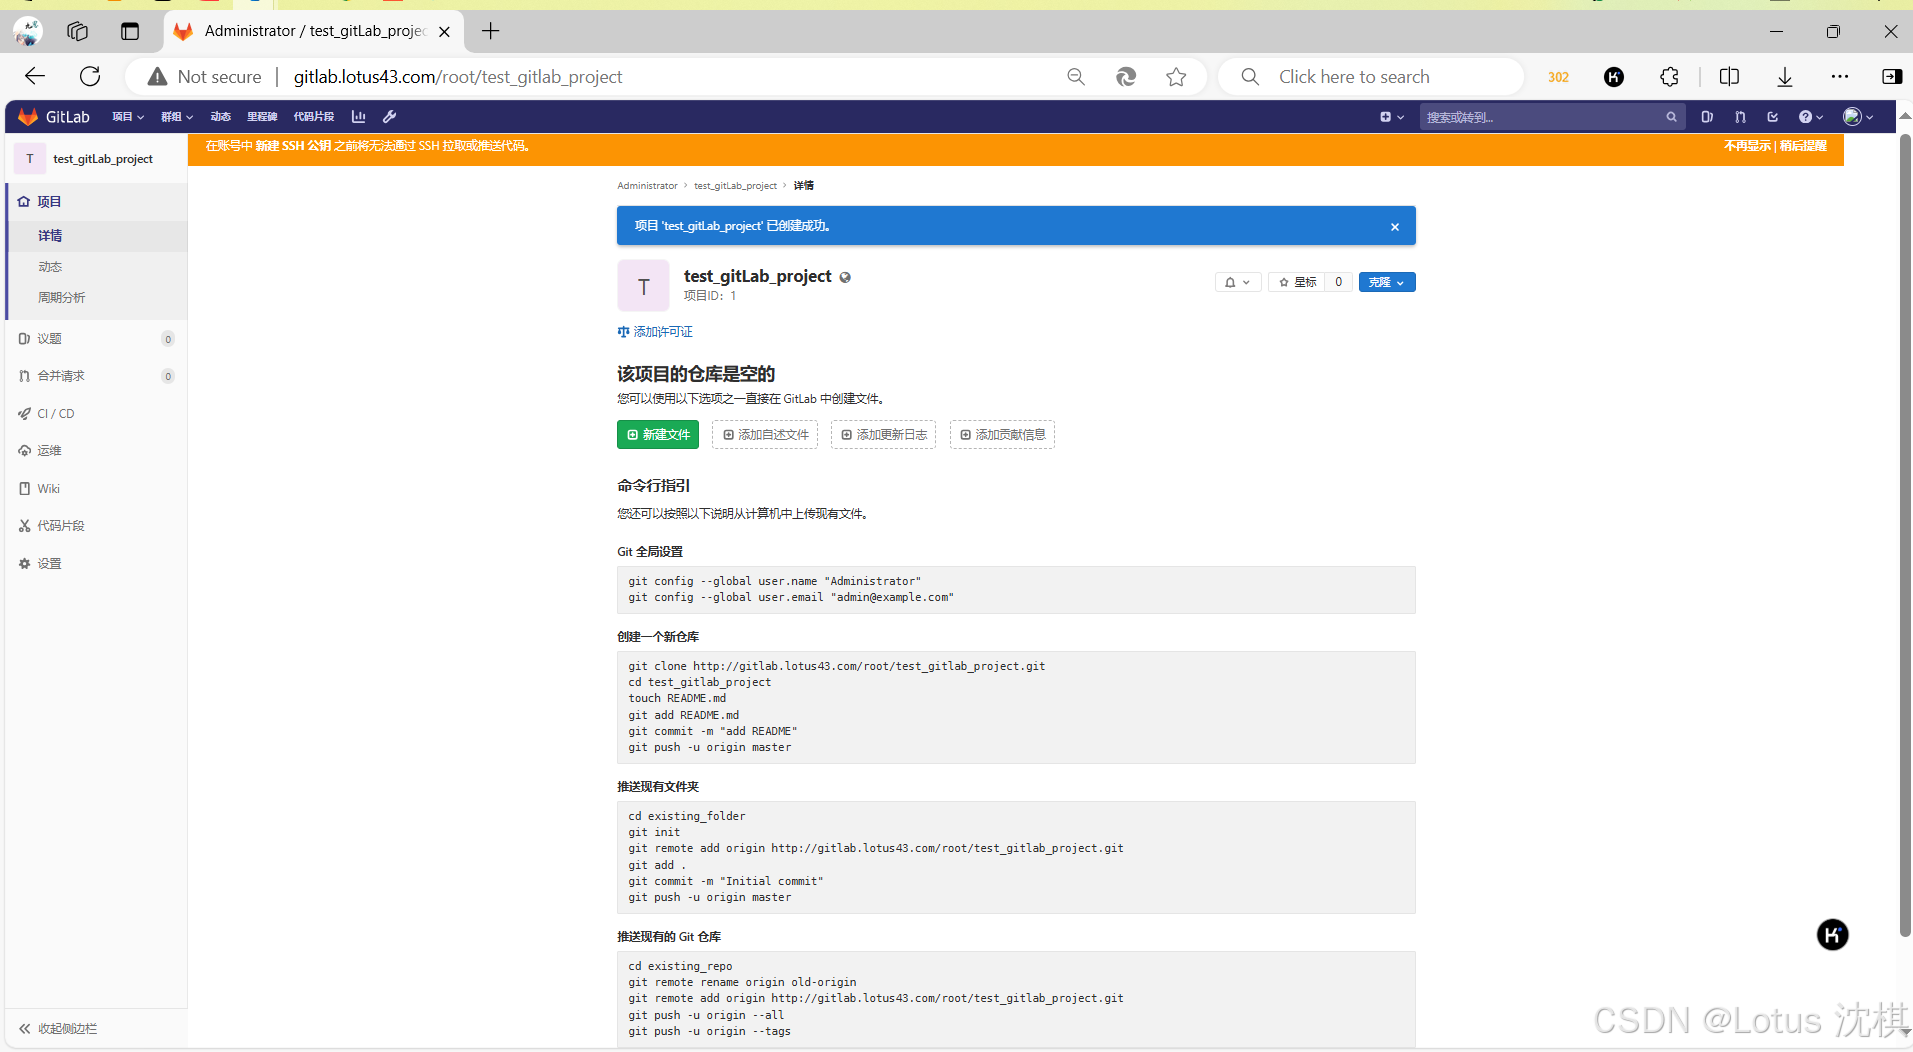Screen dimensions: 1913x1052
Task: Open the issues icon in top navbar
Action: pos(1707,117)
